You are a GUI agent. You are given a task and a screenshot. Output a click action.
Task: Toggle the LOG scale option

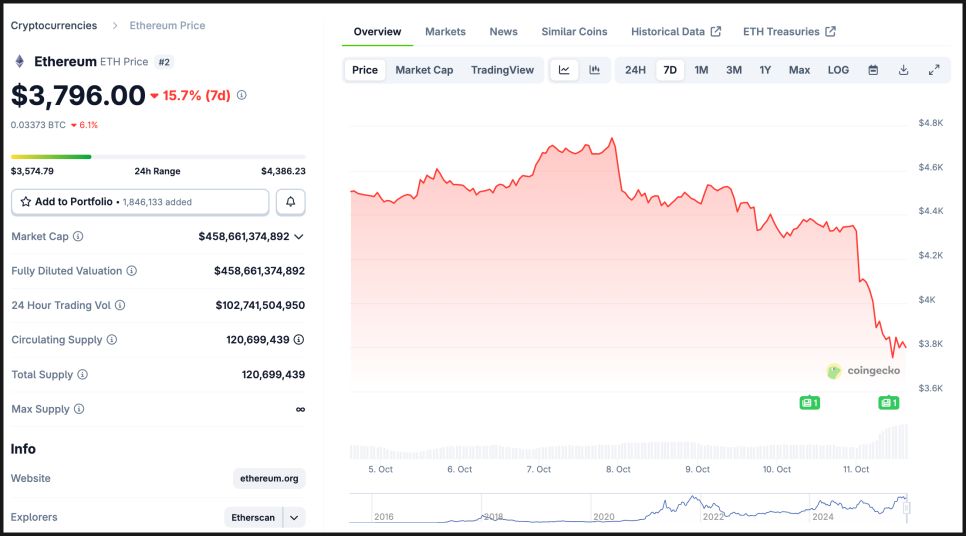click(x=838, y=70)
